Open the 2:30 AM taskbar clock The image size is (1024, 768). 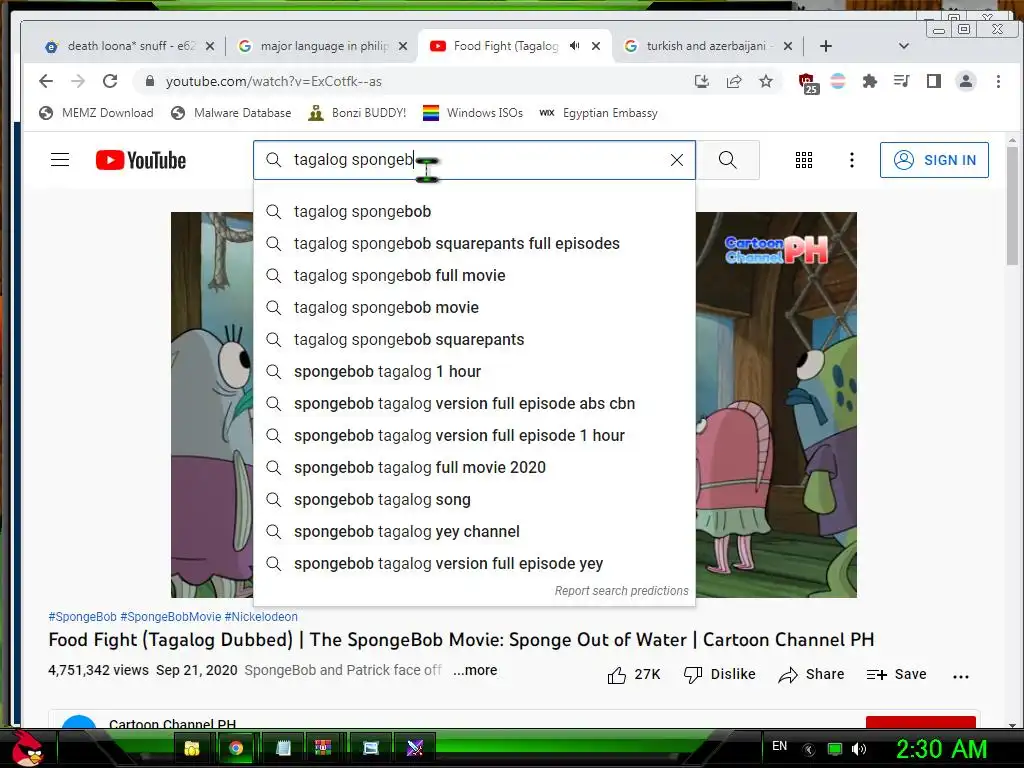click(941, 749)
